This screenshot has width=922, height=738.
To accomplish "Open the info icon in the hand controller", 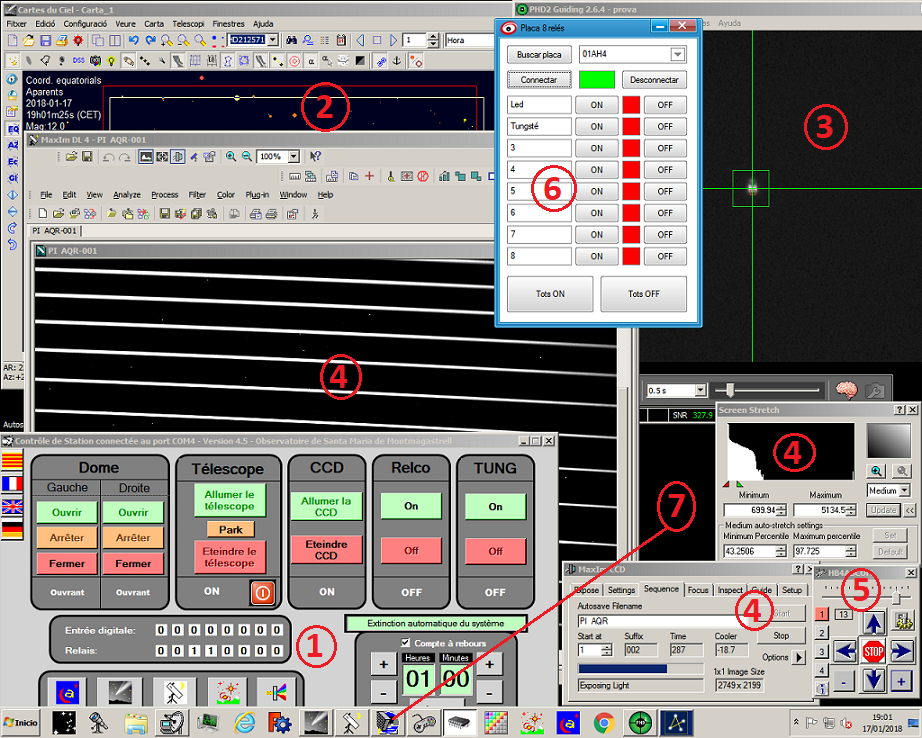I will point(822,688).
